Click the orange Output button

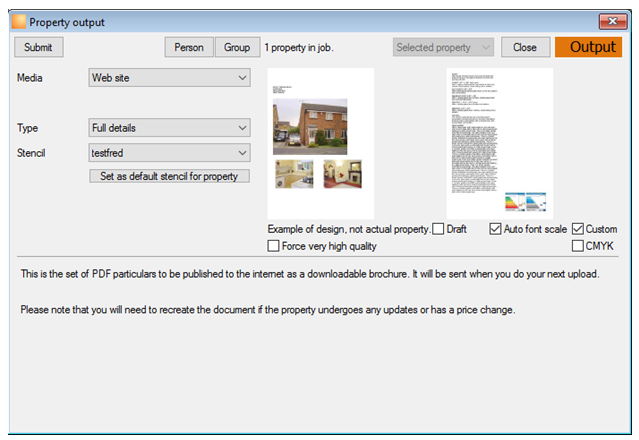coord(588,47)
